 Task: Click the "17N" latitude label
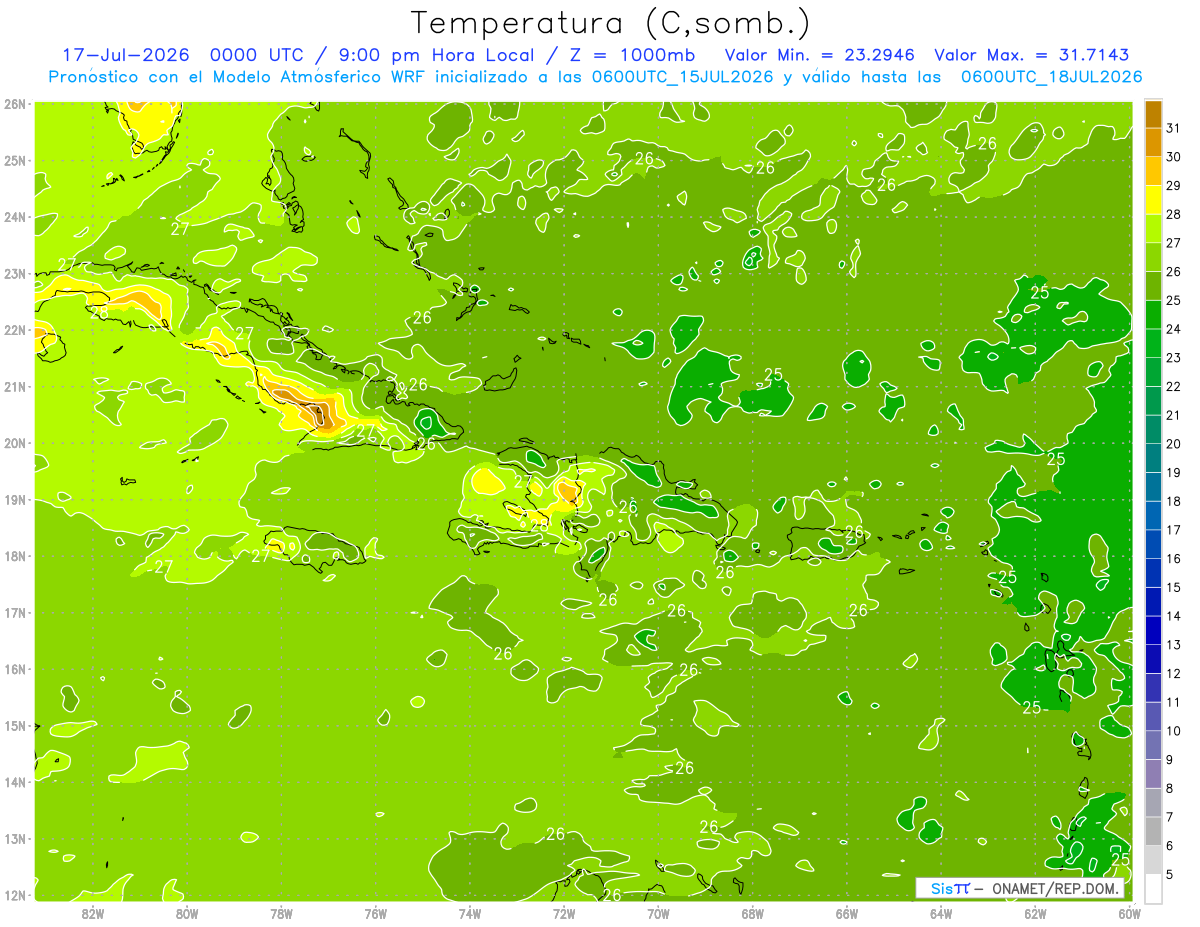tap(15, 613)
